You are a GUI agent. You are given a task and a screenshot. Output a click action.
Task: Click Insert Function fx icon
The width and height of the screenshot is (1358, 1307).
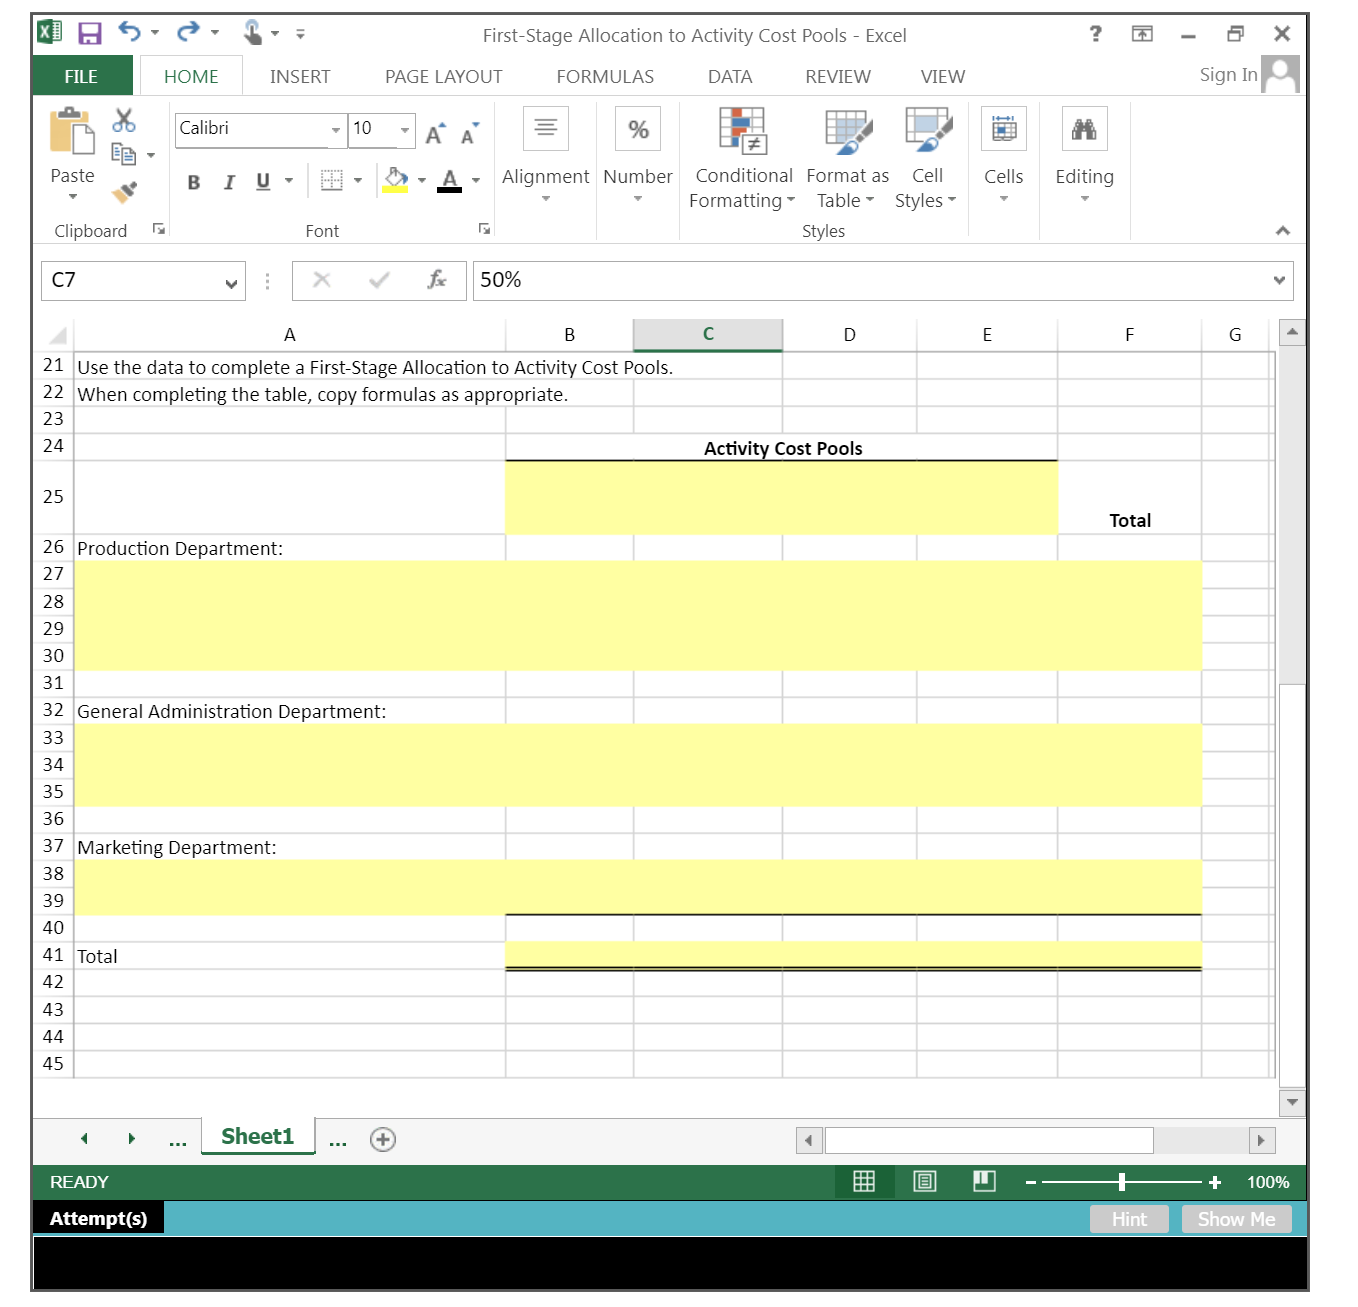[x=436, y=280]
